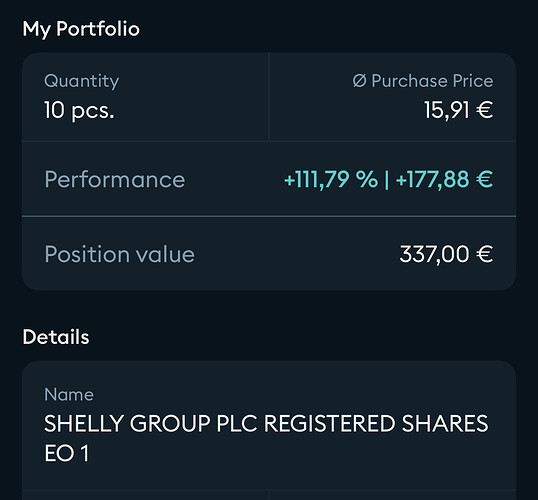Open the Details section heading
Screen dimensions: 538x500
[56, 337]
